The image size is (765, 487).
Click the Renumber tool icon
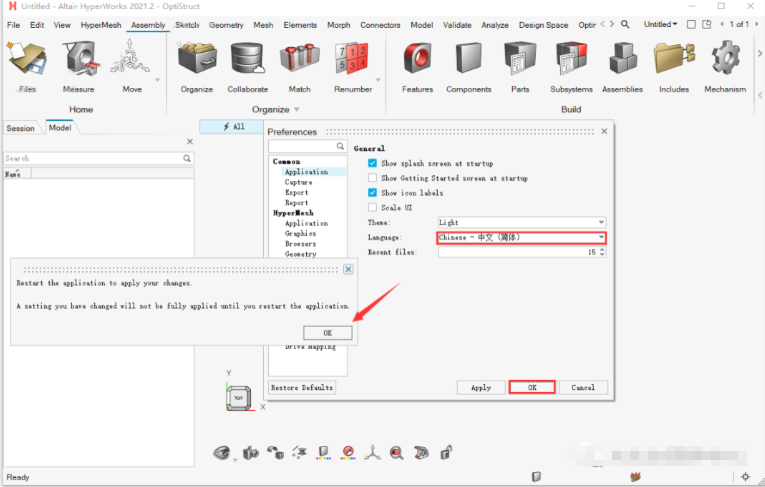(x=353, y=62)
